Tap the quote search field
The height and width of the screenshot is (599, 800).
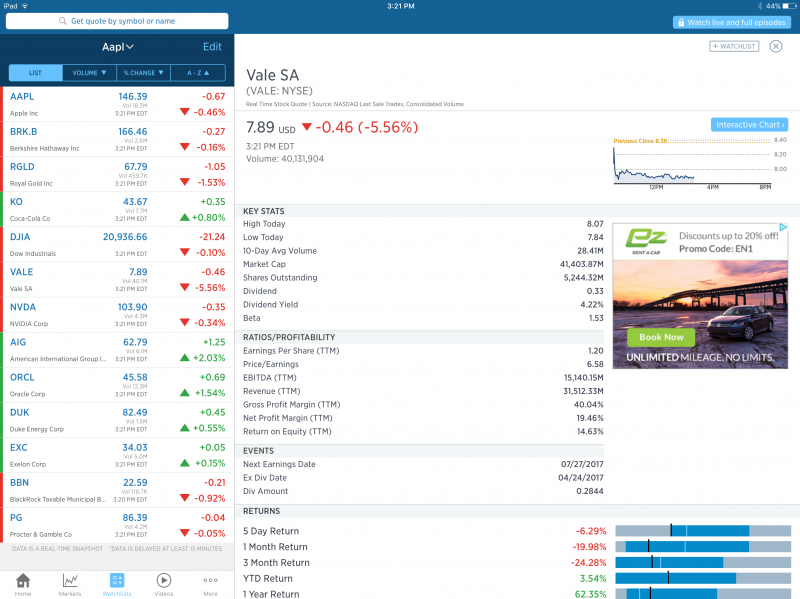pyautogui.click(x=117, y=21)
